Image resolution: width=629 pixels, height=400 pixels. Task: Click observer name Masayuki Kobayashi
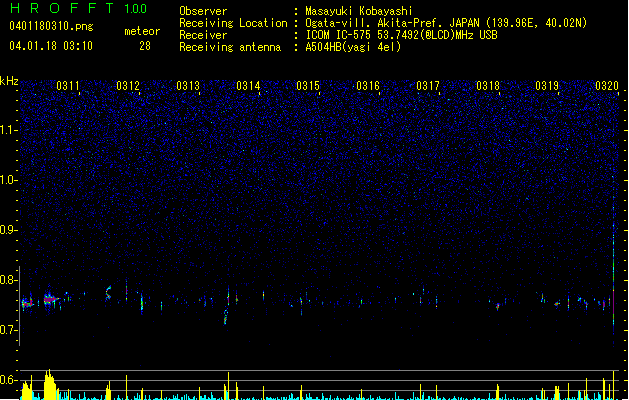coord(359,11)
